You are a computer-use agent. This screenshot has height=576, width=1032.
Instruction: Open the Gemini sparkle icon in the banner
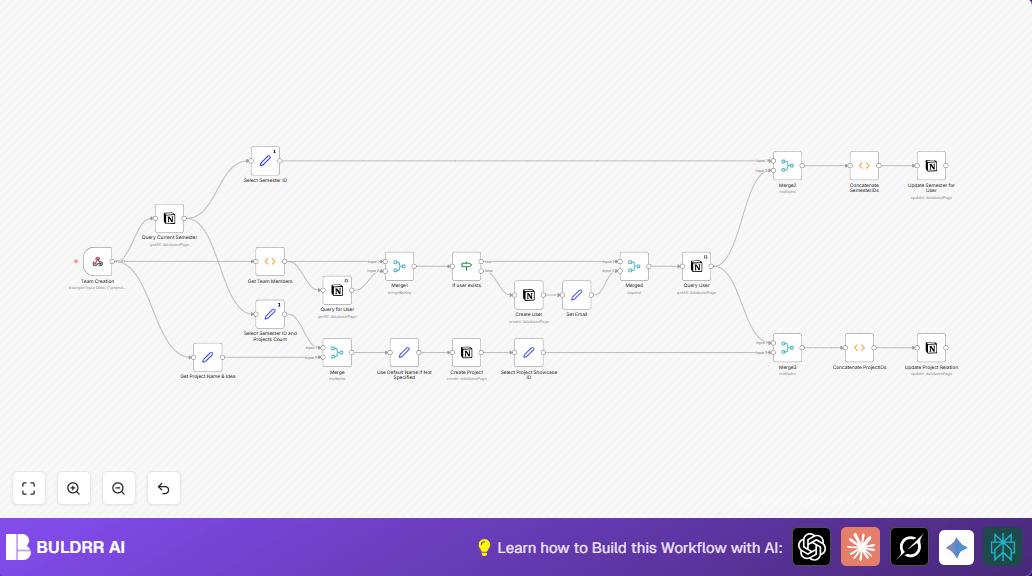click(x=956, y=546)
